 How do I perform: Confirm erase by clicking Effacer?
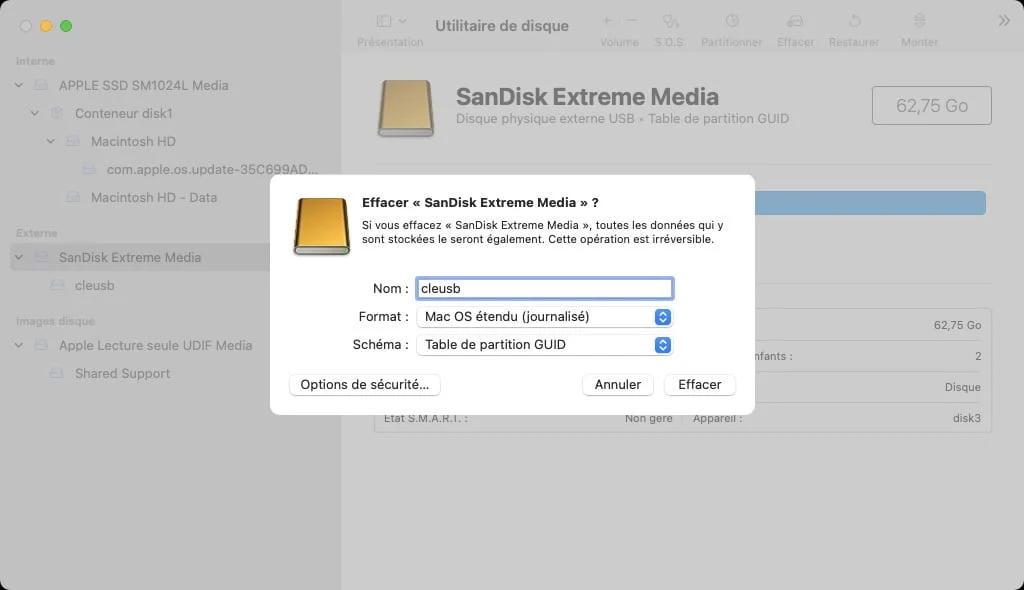pos(699,384)
